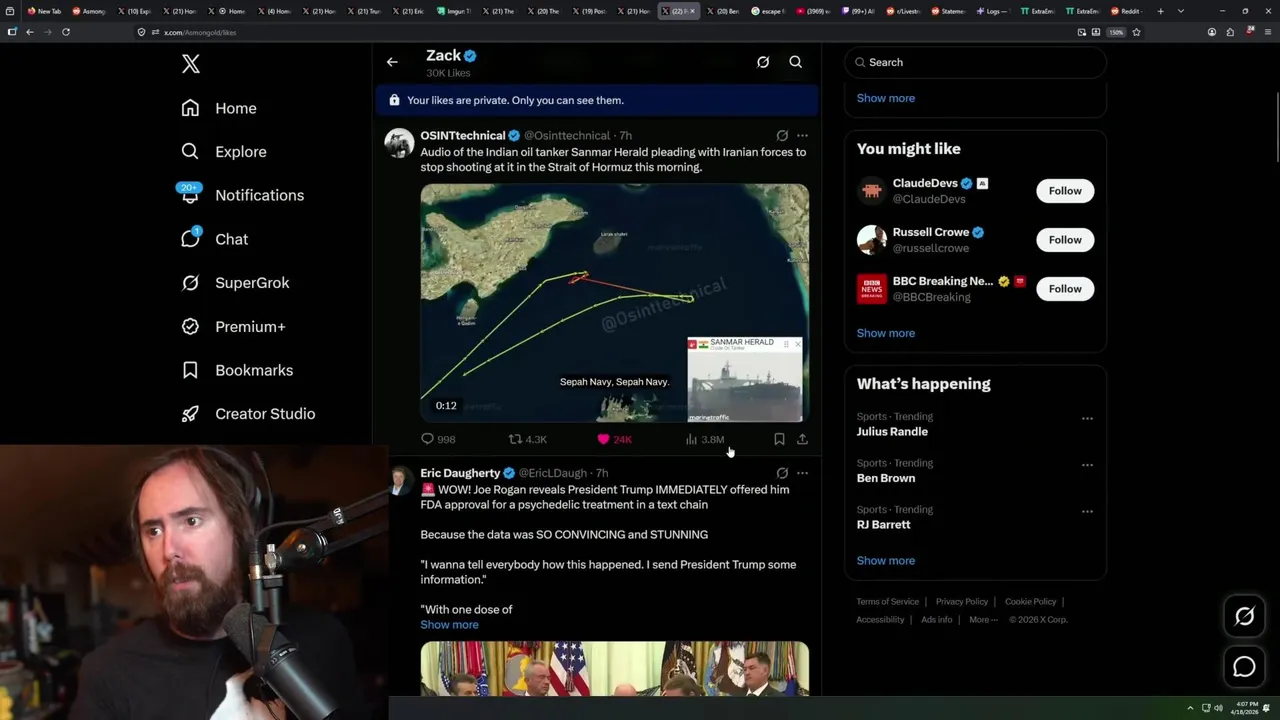Open the Home page from the sidebar

pyautogui.click(x=219, y=108)
